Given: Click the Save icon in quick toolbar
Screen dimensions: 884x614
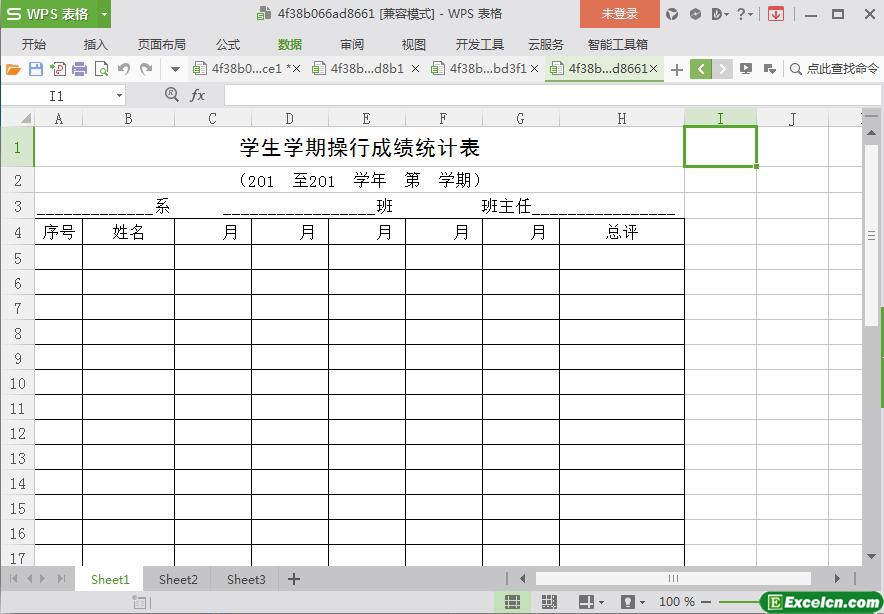Looking at the screenshot, I should click(x=36, y=69).
